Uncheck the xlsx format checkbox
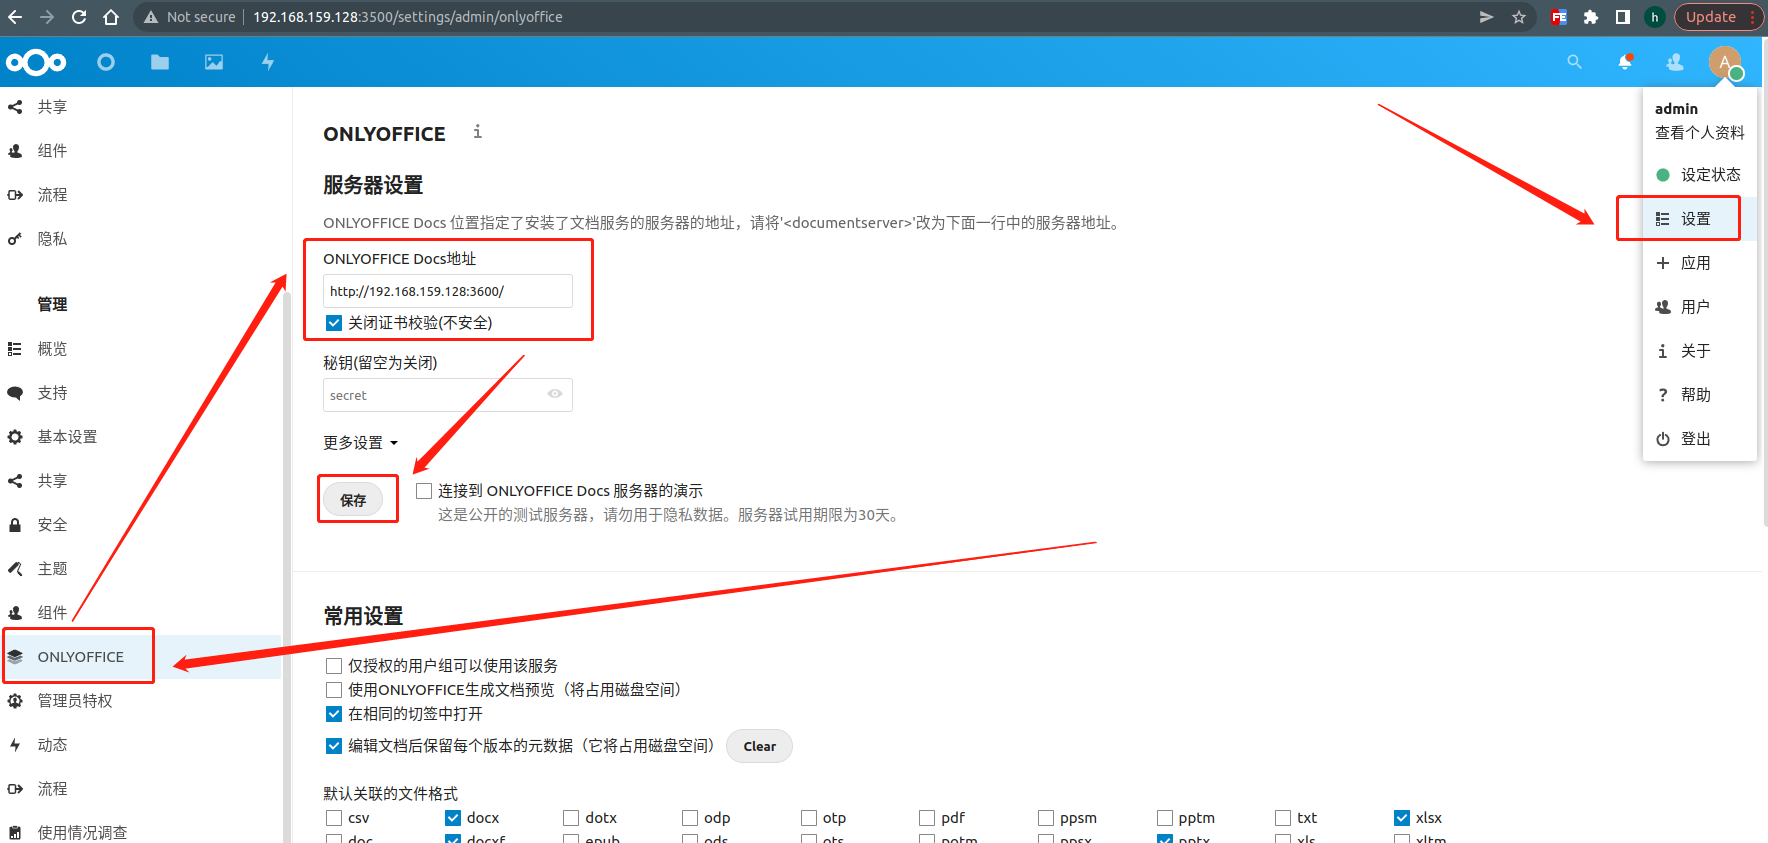Viewport: 1768px width, 843px height. pos(1402,818)
